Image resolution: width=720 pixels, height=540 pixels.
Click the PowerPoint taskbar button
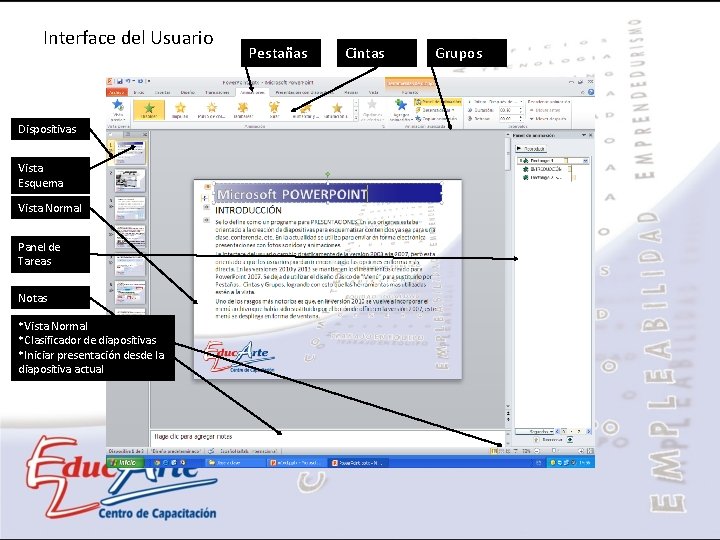[x=360, y=463]
